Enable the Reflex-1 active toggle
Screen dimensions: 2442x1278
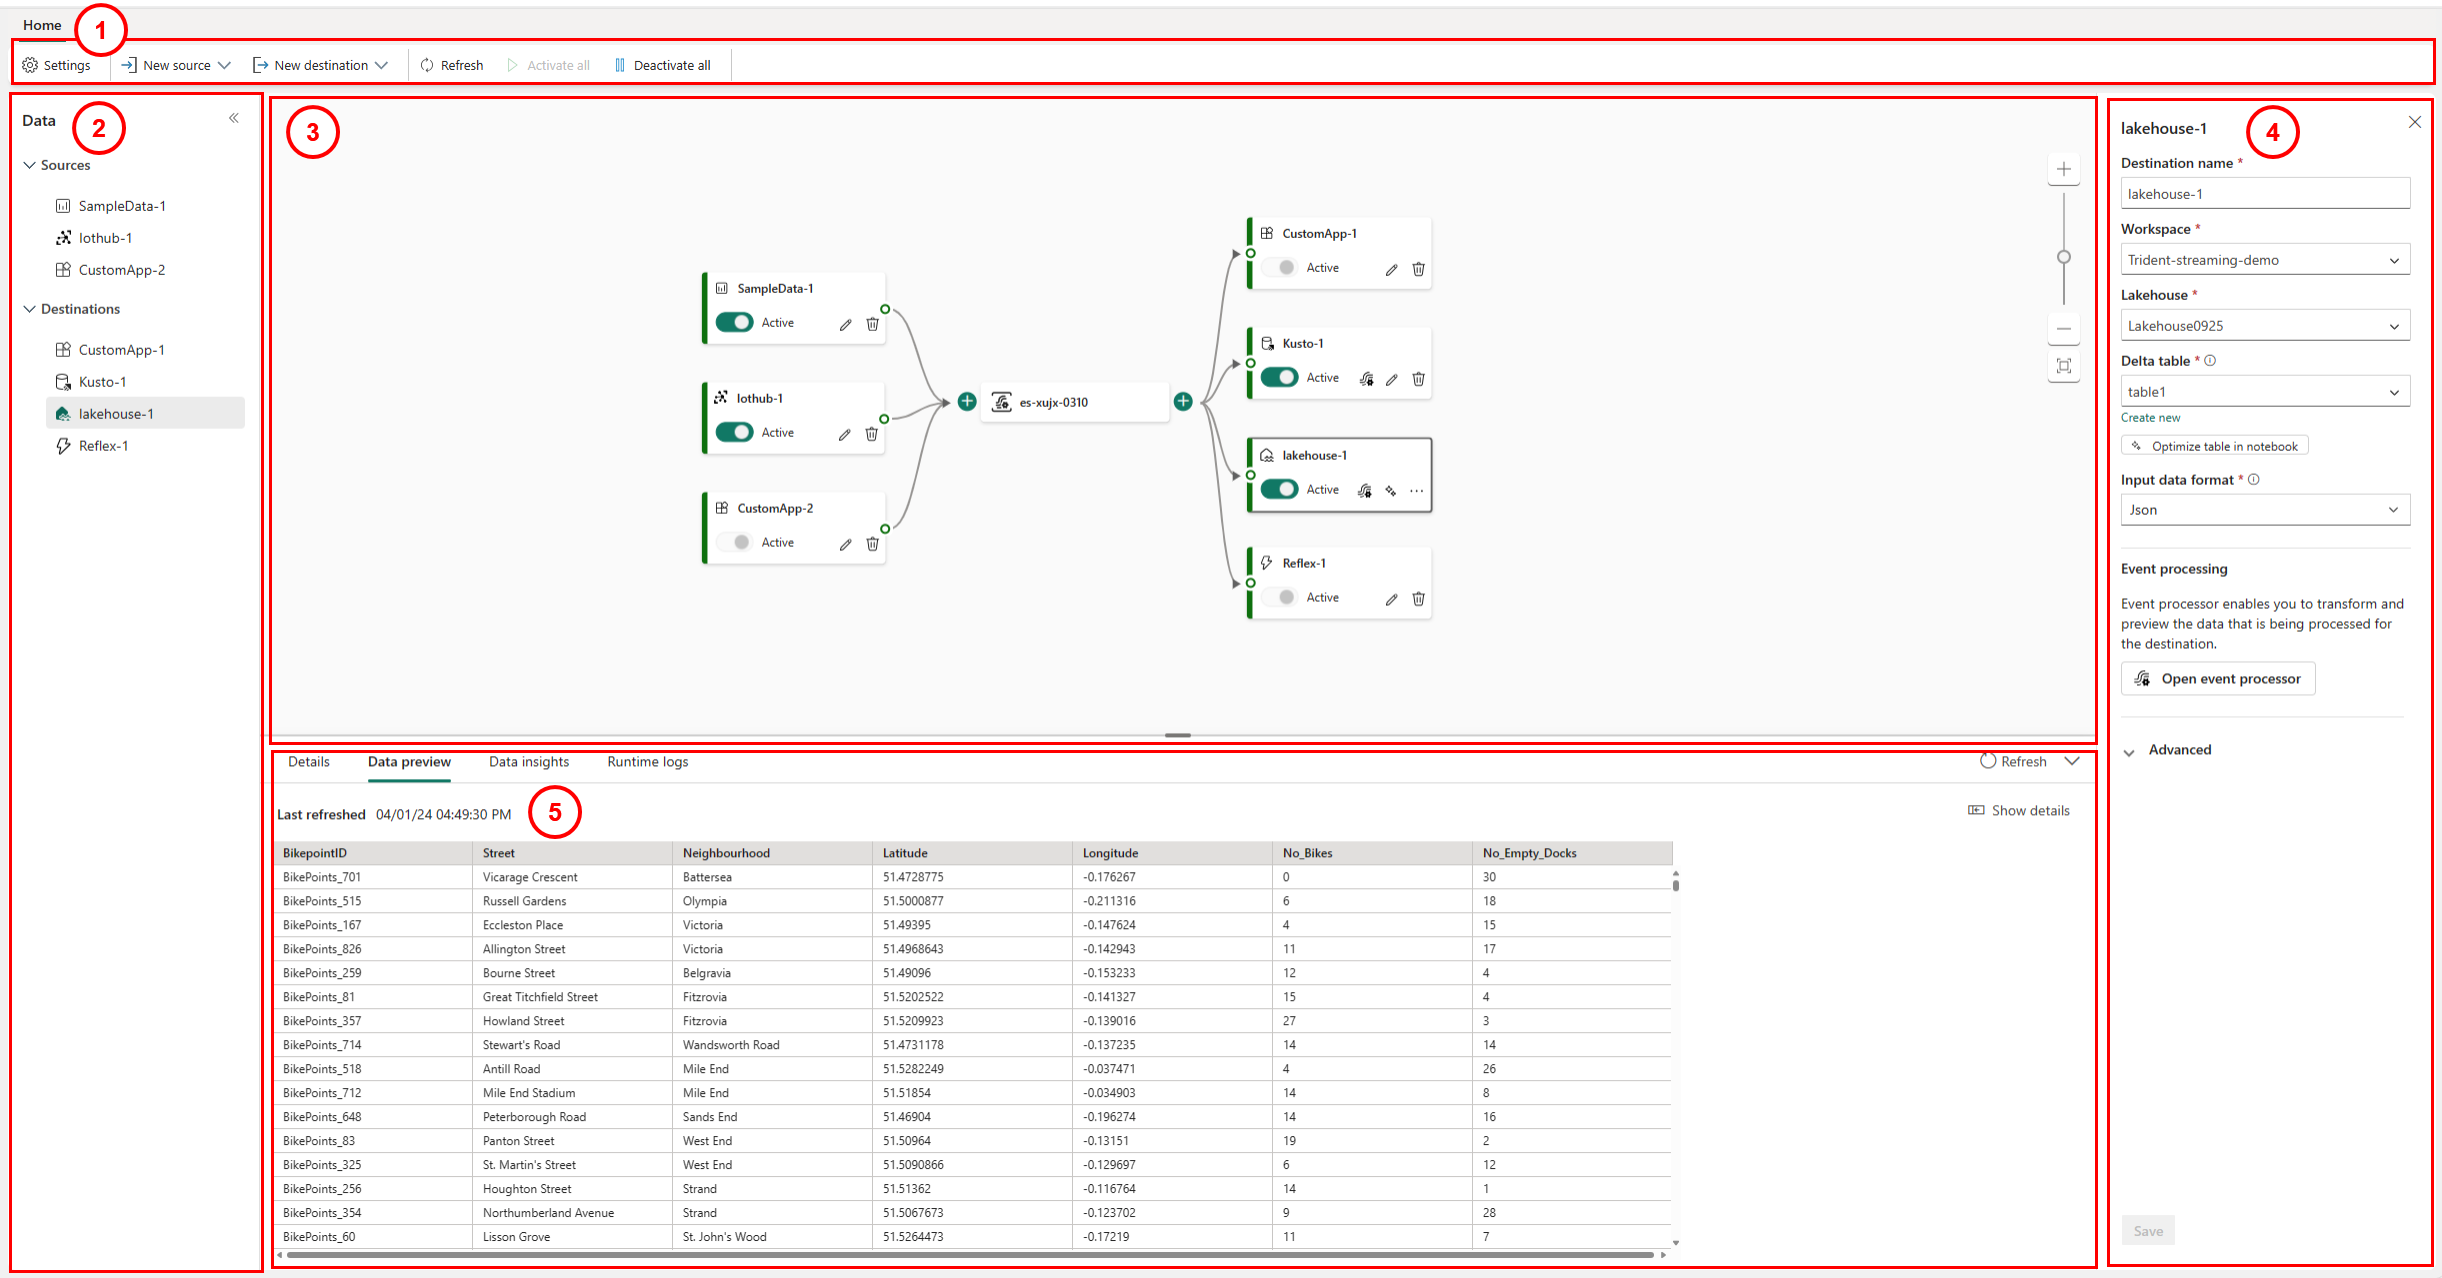(x=1280, y=597)
